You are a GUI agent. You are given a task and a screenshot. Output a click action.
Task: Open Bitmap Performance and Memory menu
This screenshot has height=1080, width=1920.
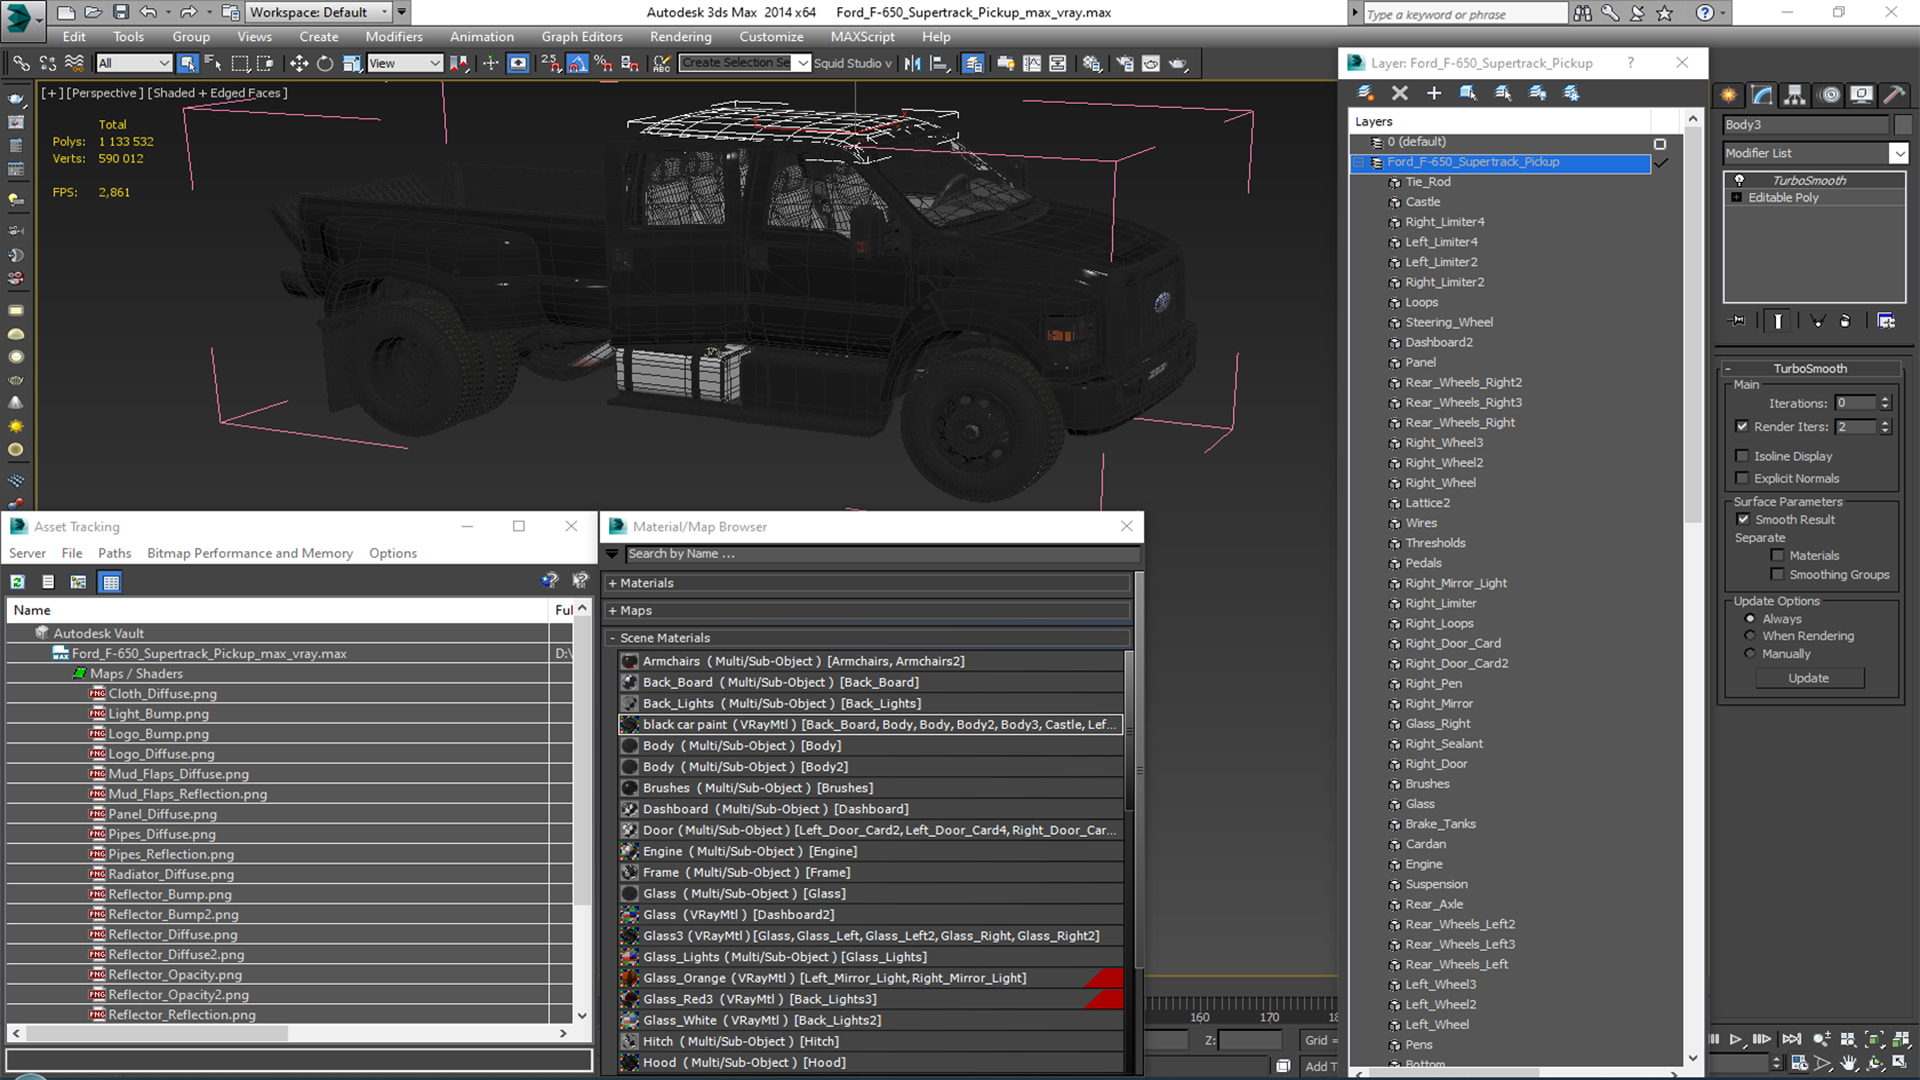250,553
